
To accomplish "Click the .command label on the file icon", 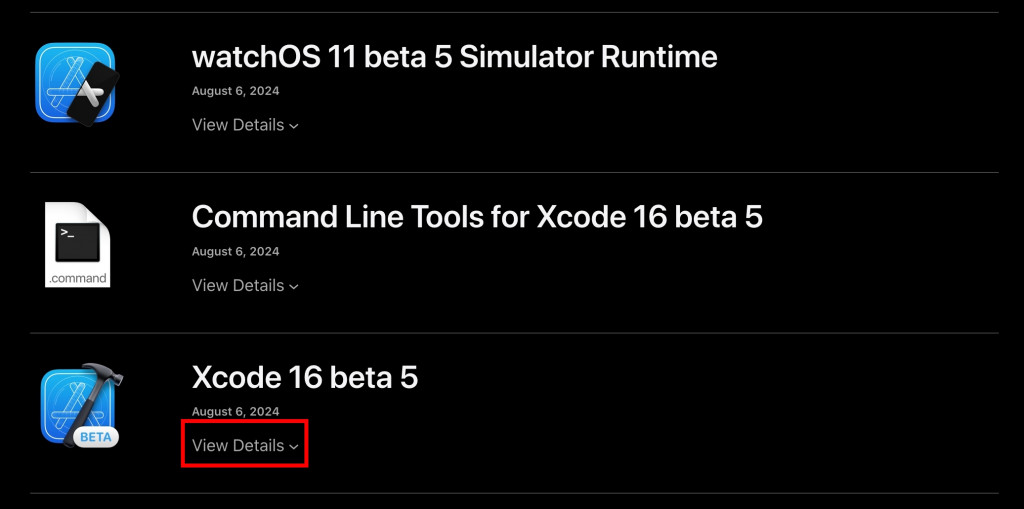I will pyautogui.click(x=78, y=277).
